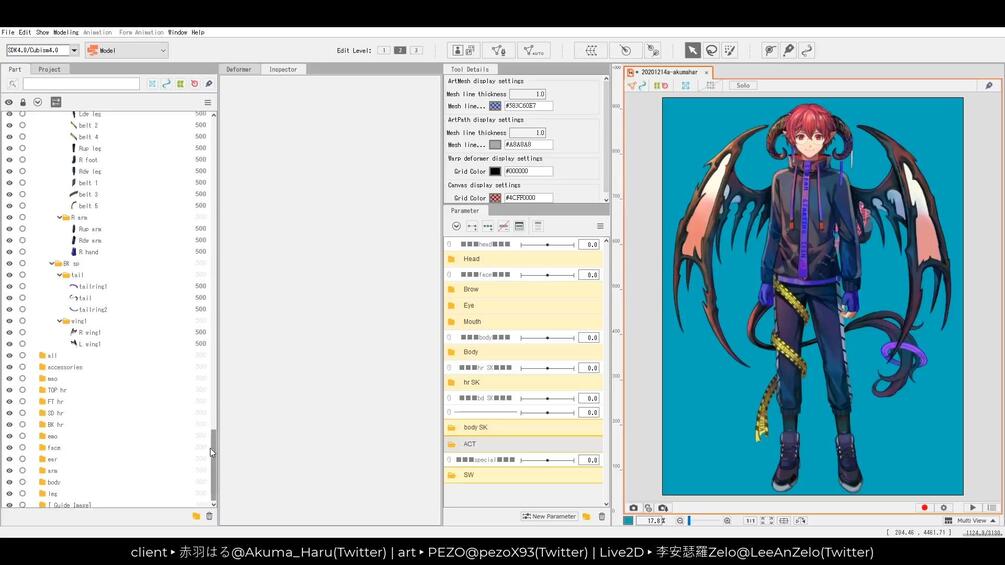Set Edit Level to 1
Screen dimensions: 1005x565
click(383, 50)
